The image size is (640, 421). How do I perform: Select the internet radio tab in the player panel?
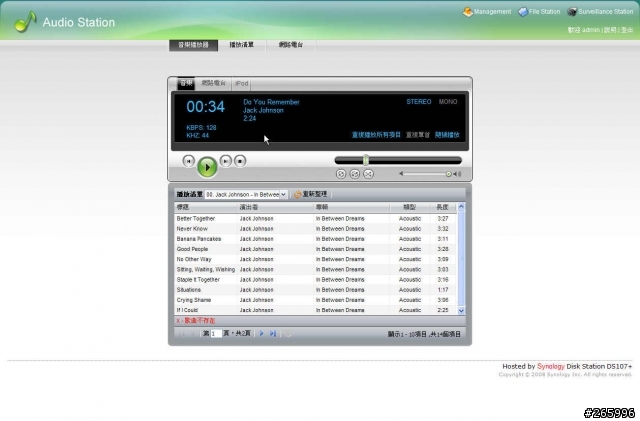pos(213,83)
